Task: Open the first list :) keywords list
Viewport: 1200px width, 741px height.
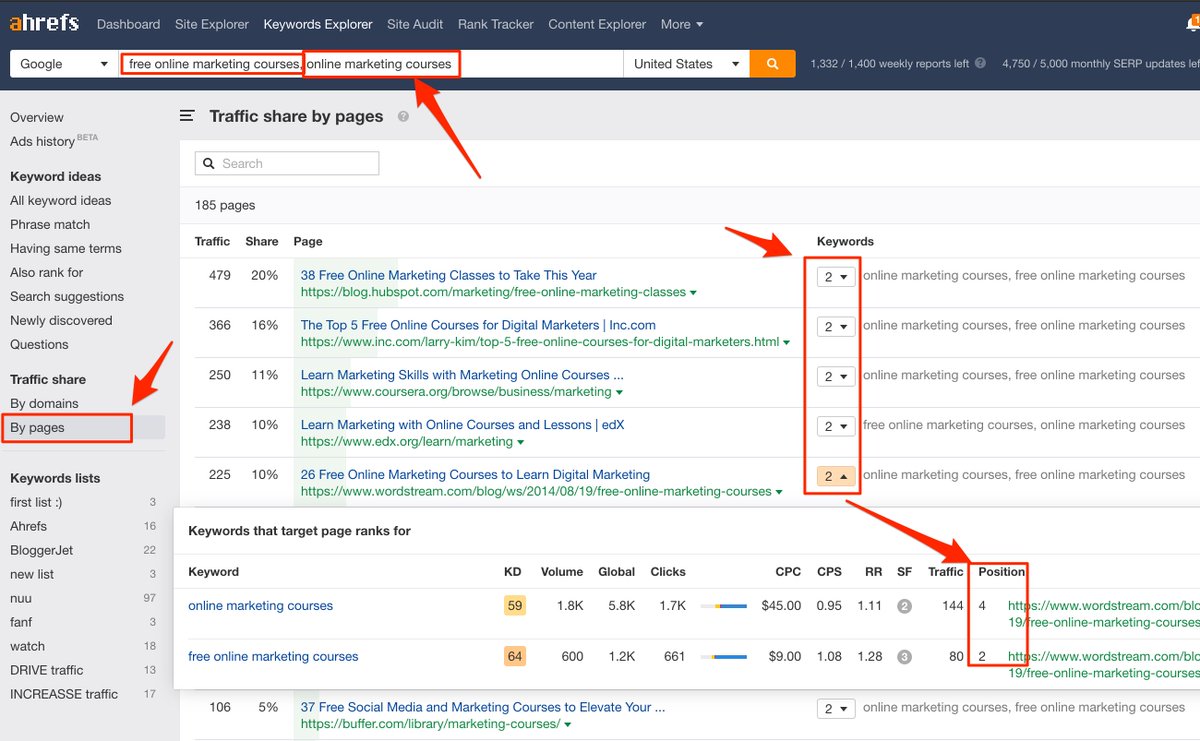Action: click(x=36, y=503)
